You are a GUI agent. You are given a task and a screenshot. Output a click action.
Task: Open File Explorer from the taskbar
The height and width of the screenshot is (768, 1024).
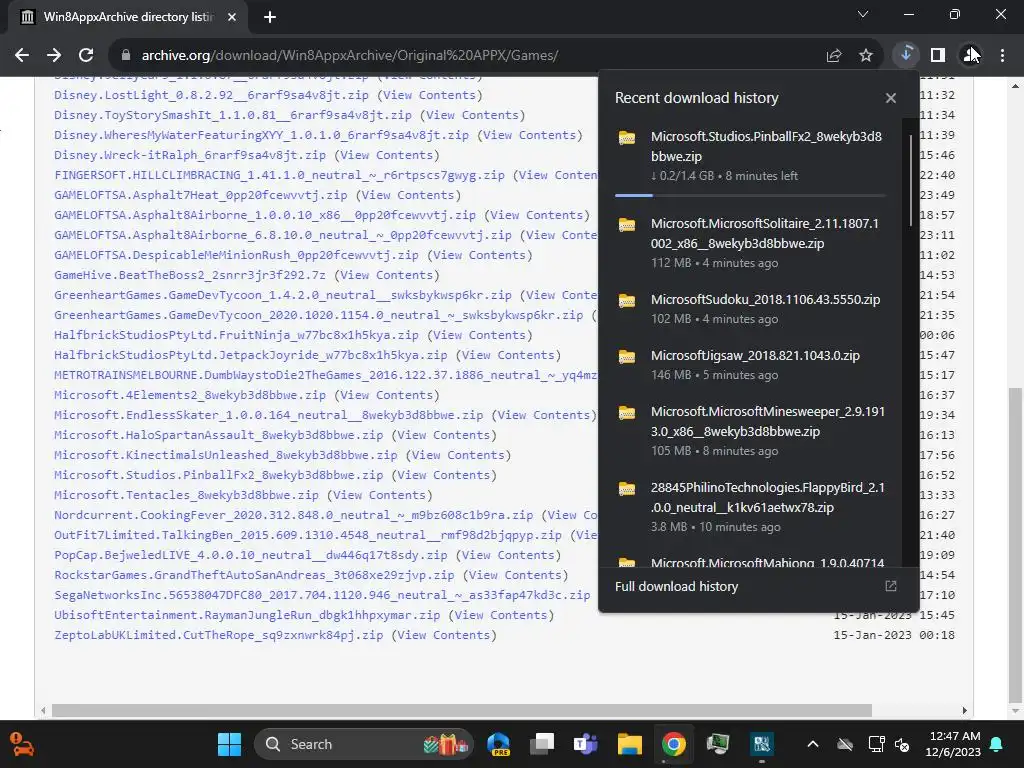point(630,744)
